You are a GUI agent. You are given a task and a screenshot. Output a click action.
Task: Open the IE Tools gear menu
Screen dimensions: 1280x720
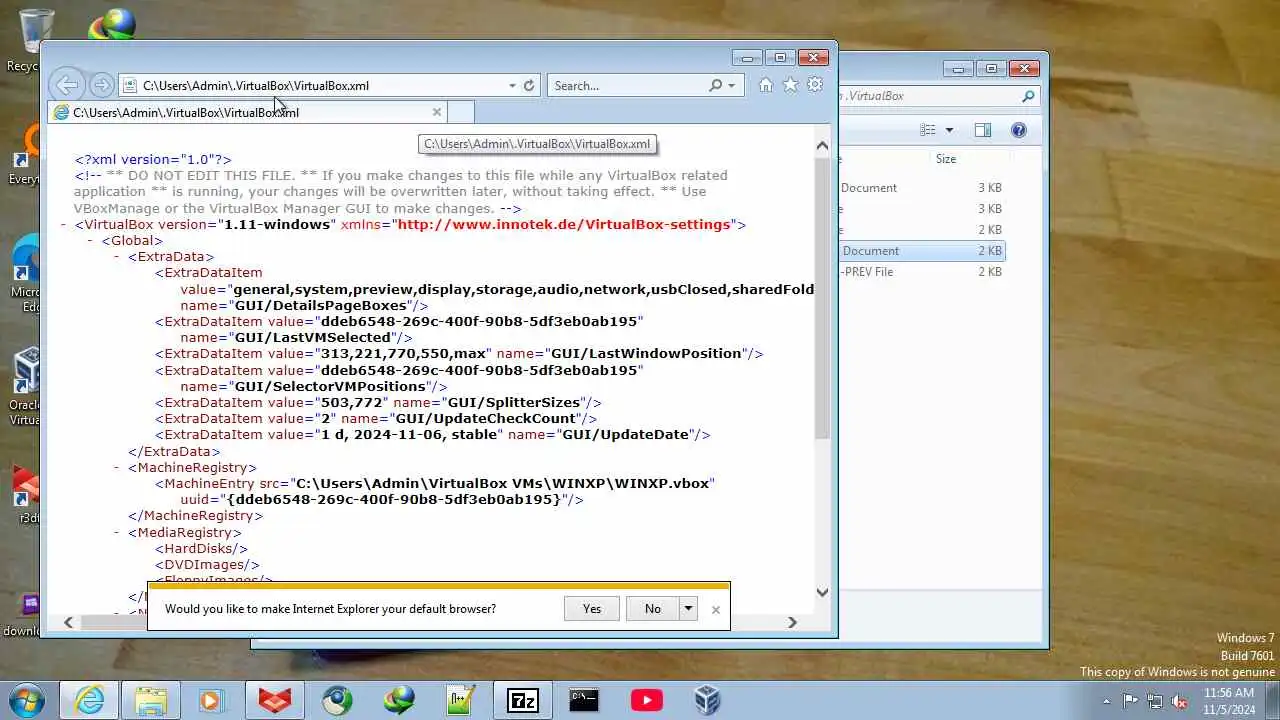[x=815, y=85]
